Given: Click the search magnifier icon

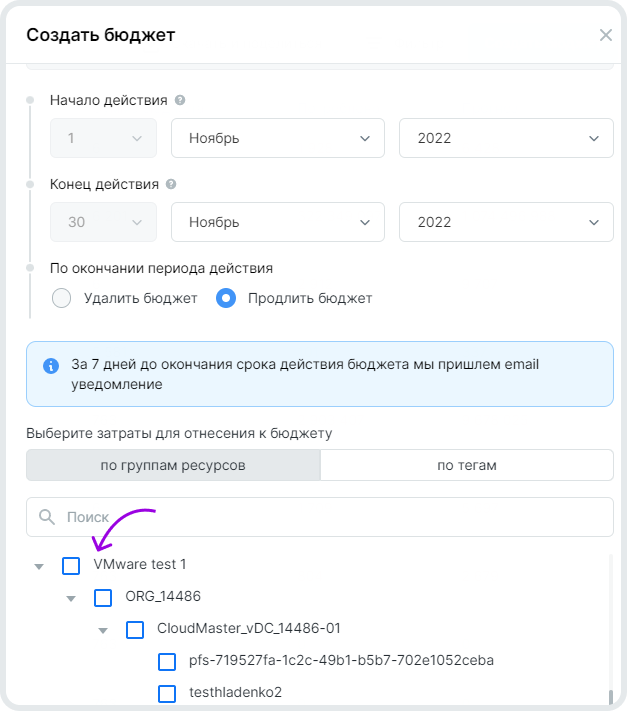Looking at the screenshot, I should click(46, 517).
